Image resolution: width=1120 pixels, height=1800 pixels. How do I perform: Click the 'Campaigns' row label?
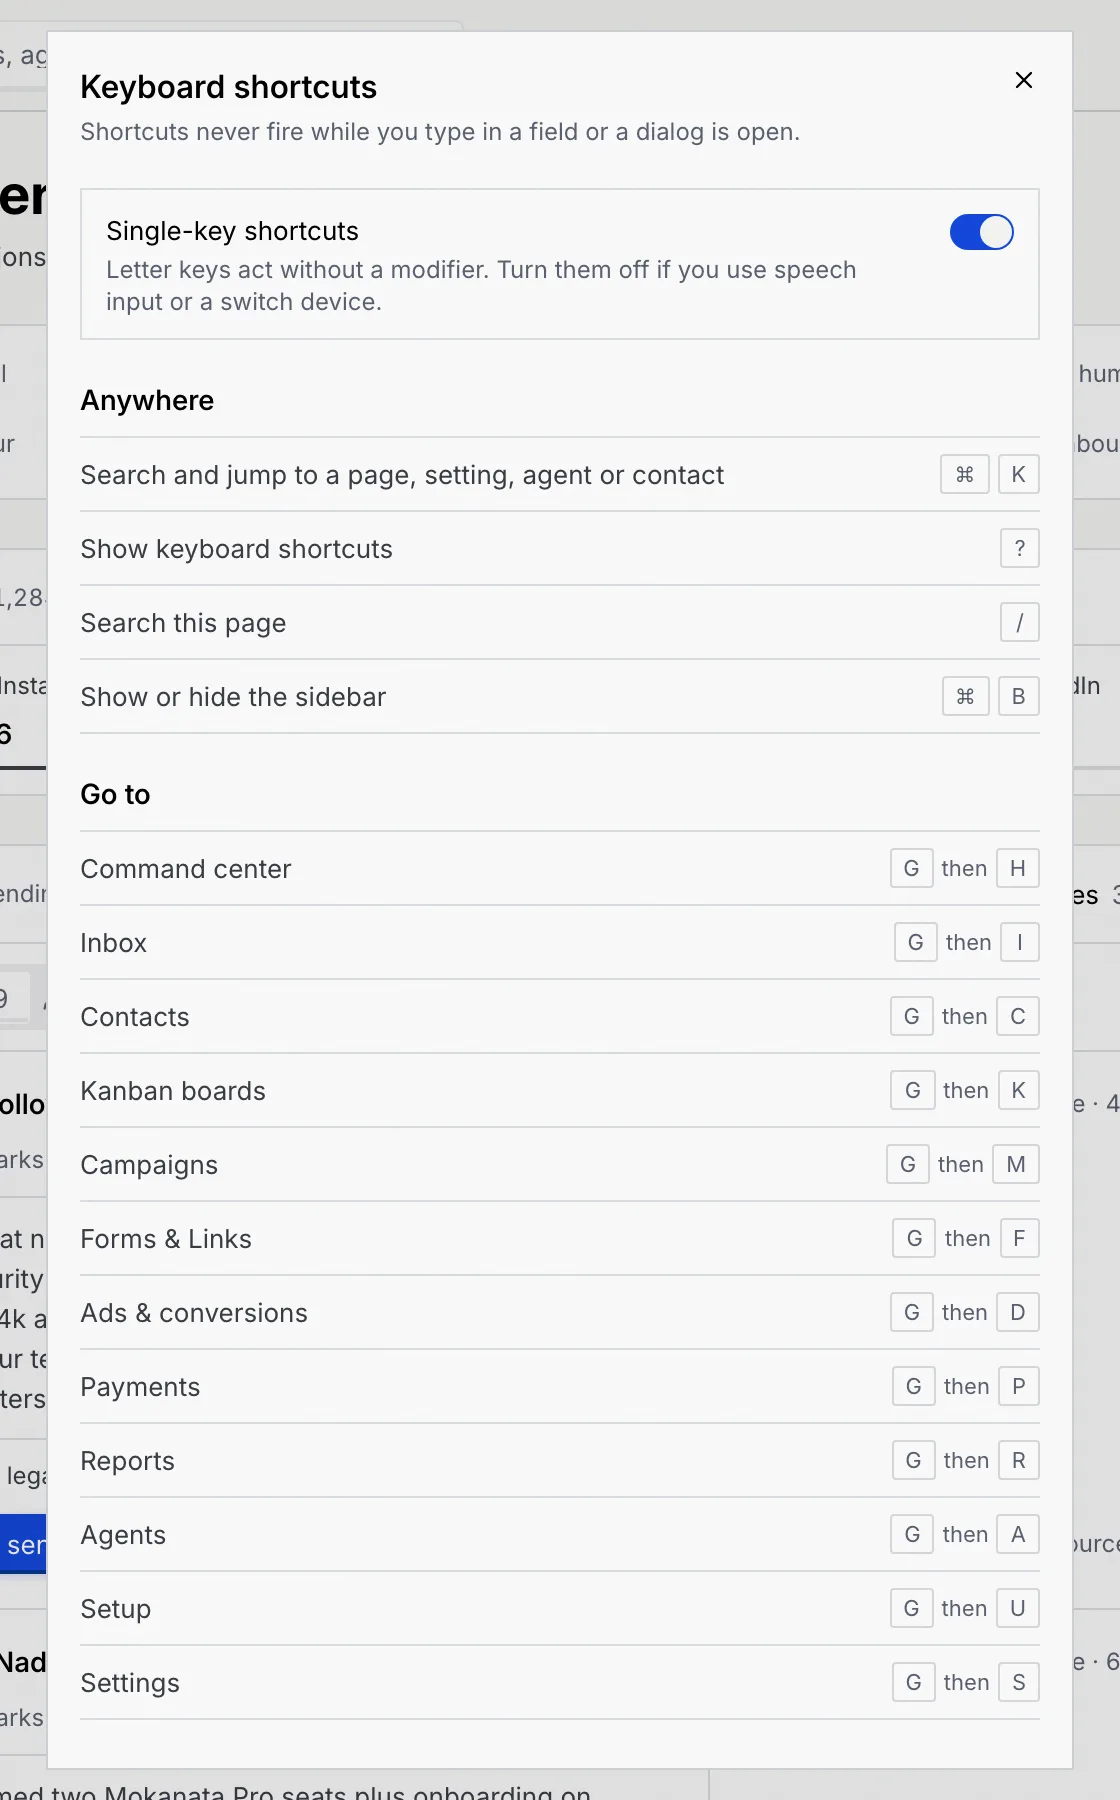149,1165
